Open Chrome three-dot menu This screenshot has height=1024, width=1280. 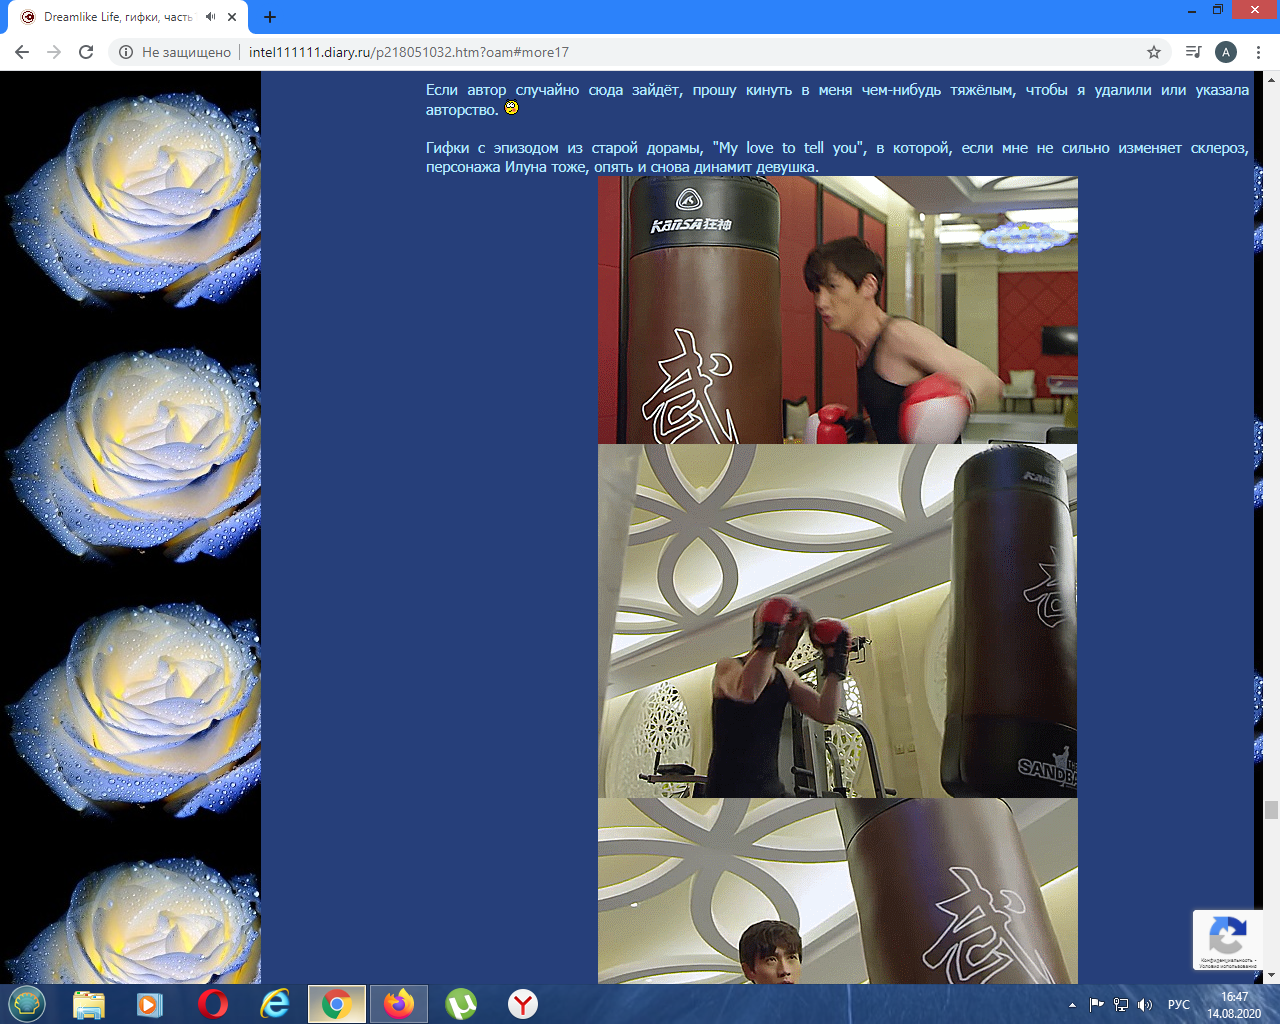1258,52
